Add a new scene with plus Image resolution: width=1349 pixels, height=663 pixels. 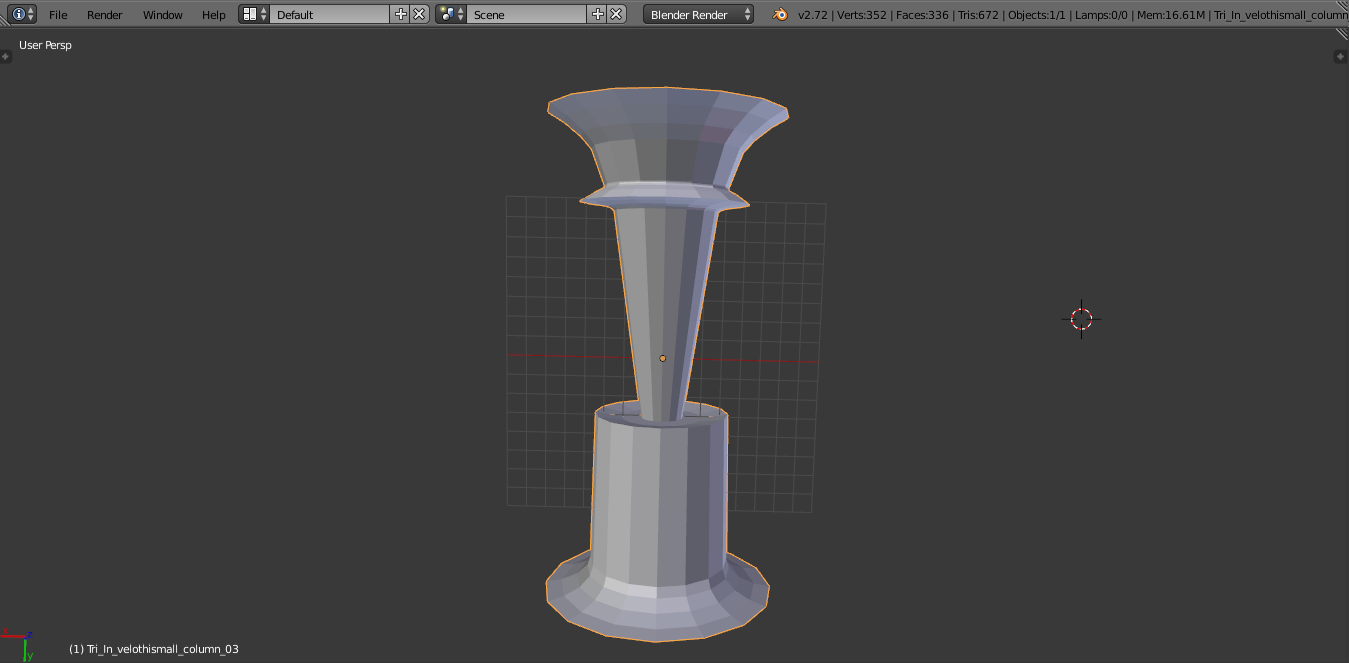[598, 14]
